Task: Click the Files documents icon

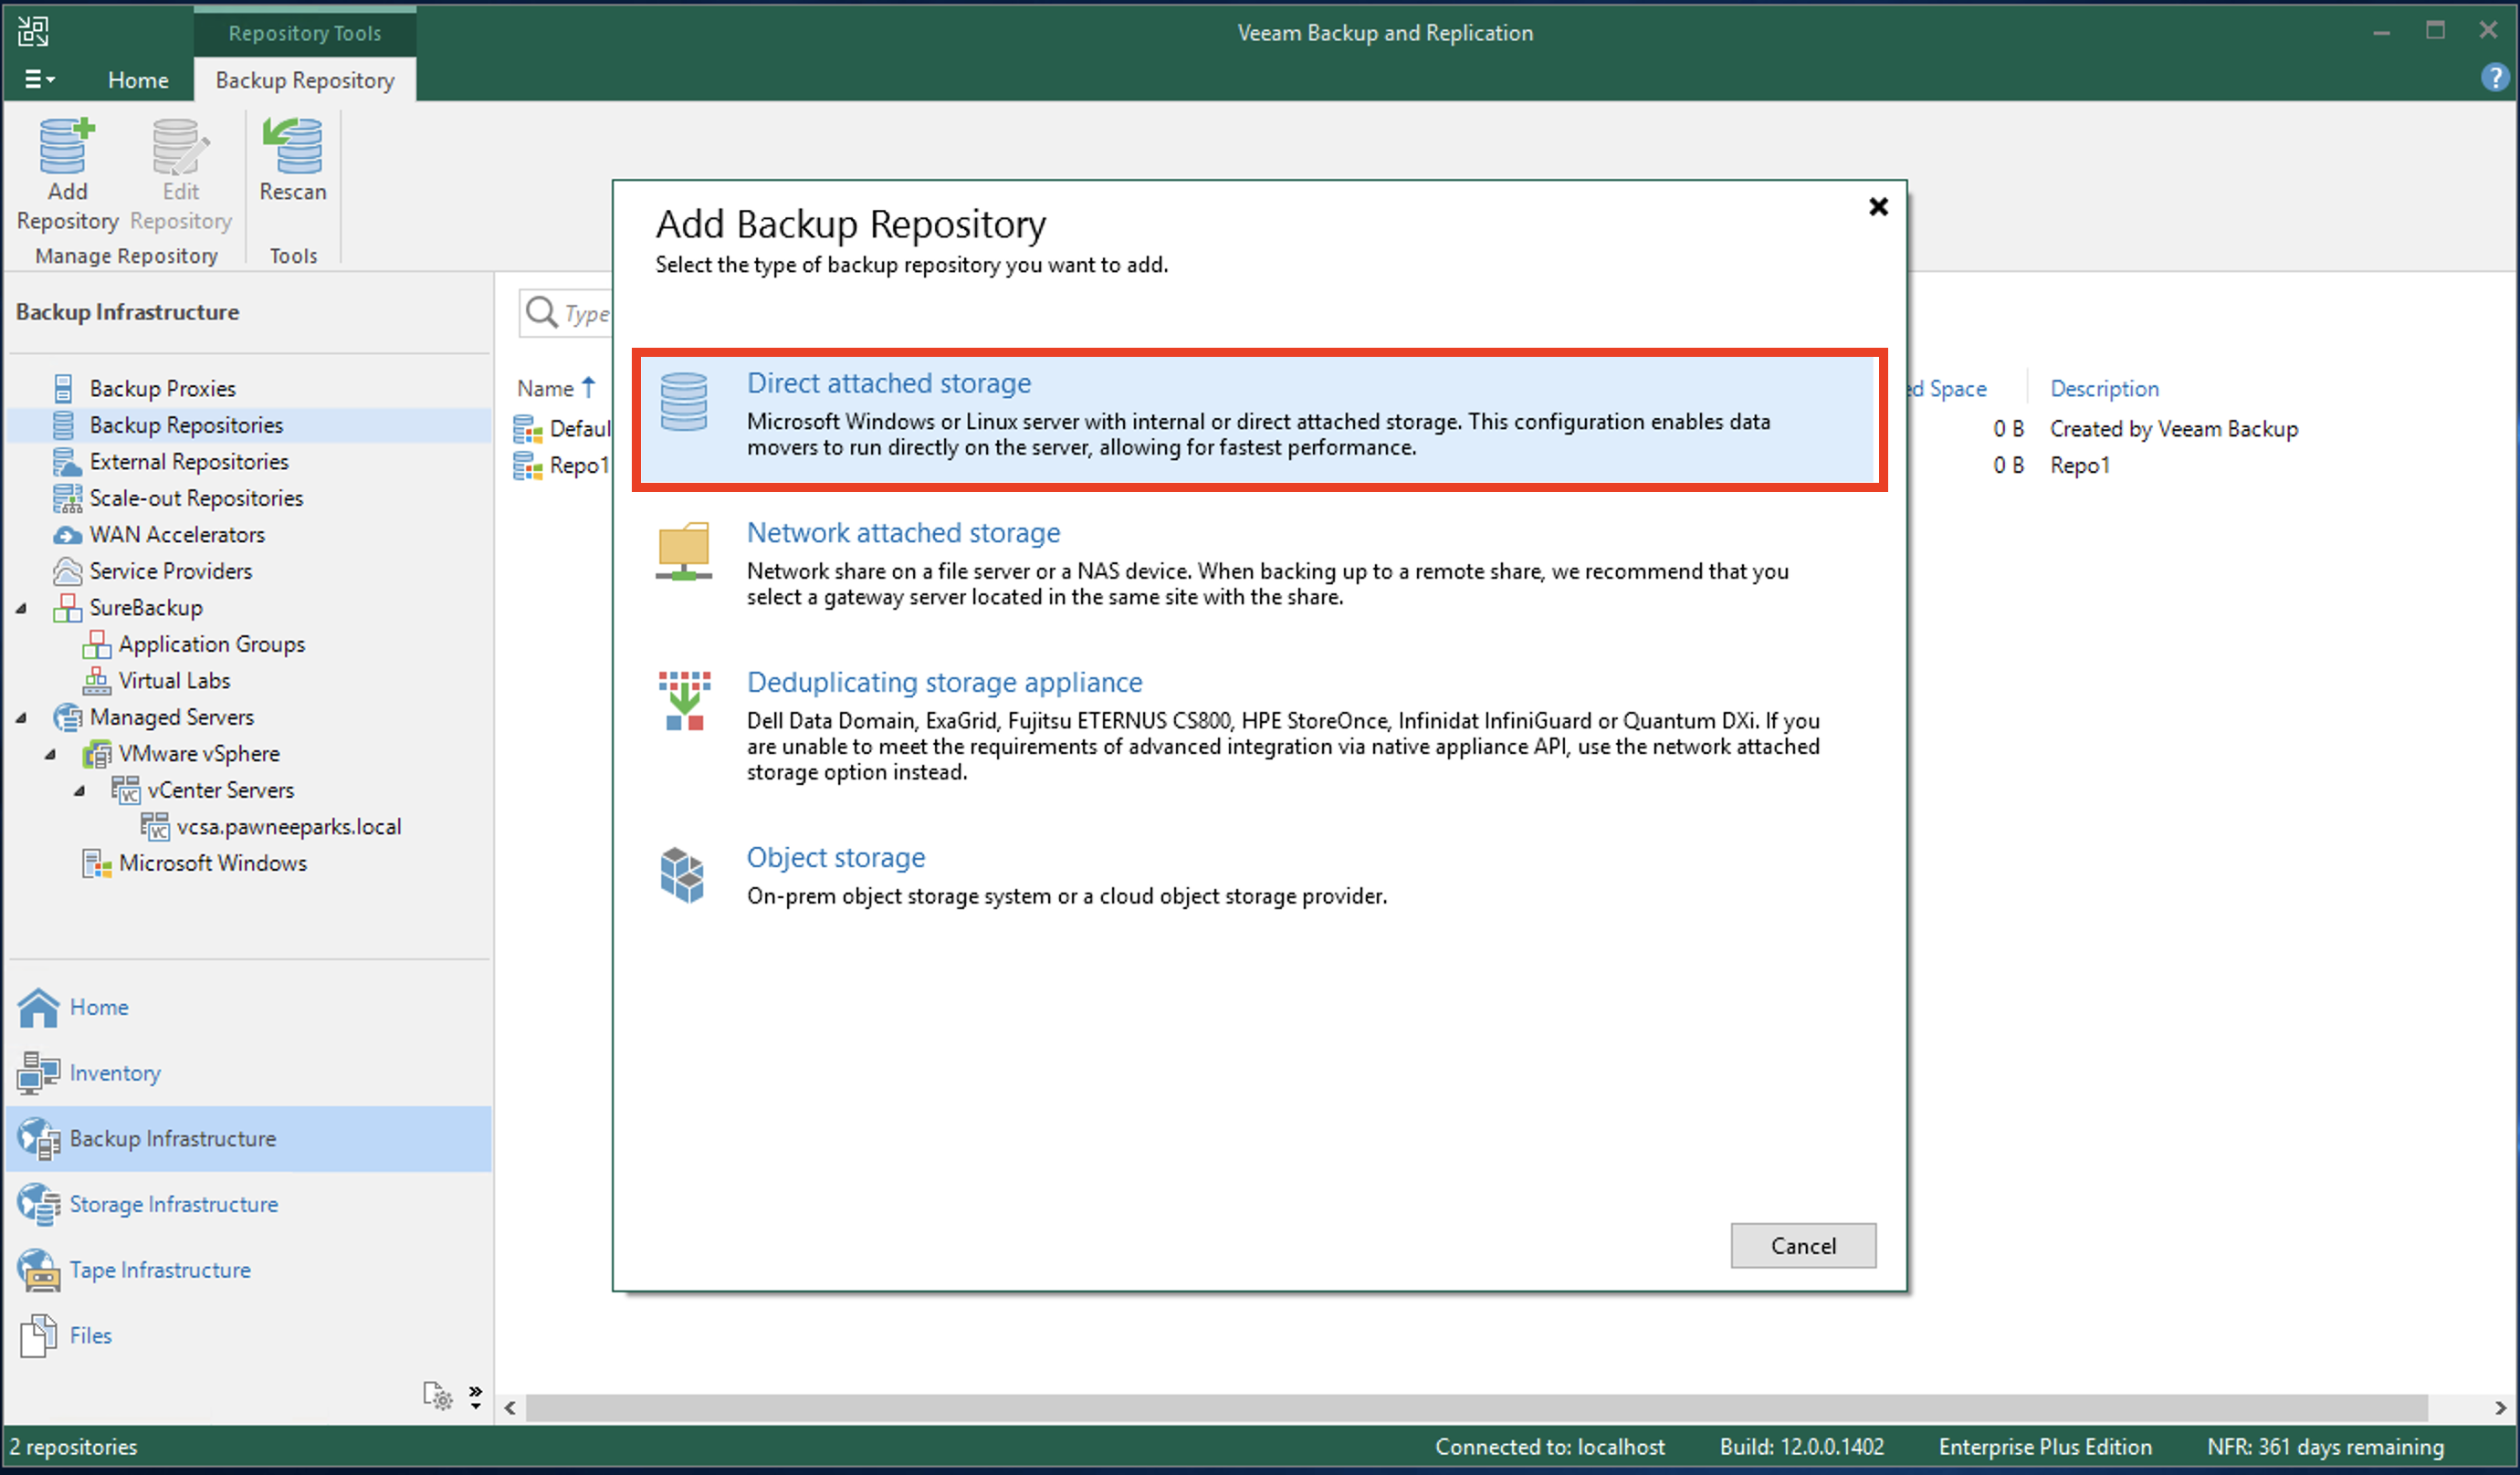Action: (x=39, y=1336)
